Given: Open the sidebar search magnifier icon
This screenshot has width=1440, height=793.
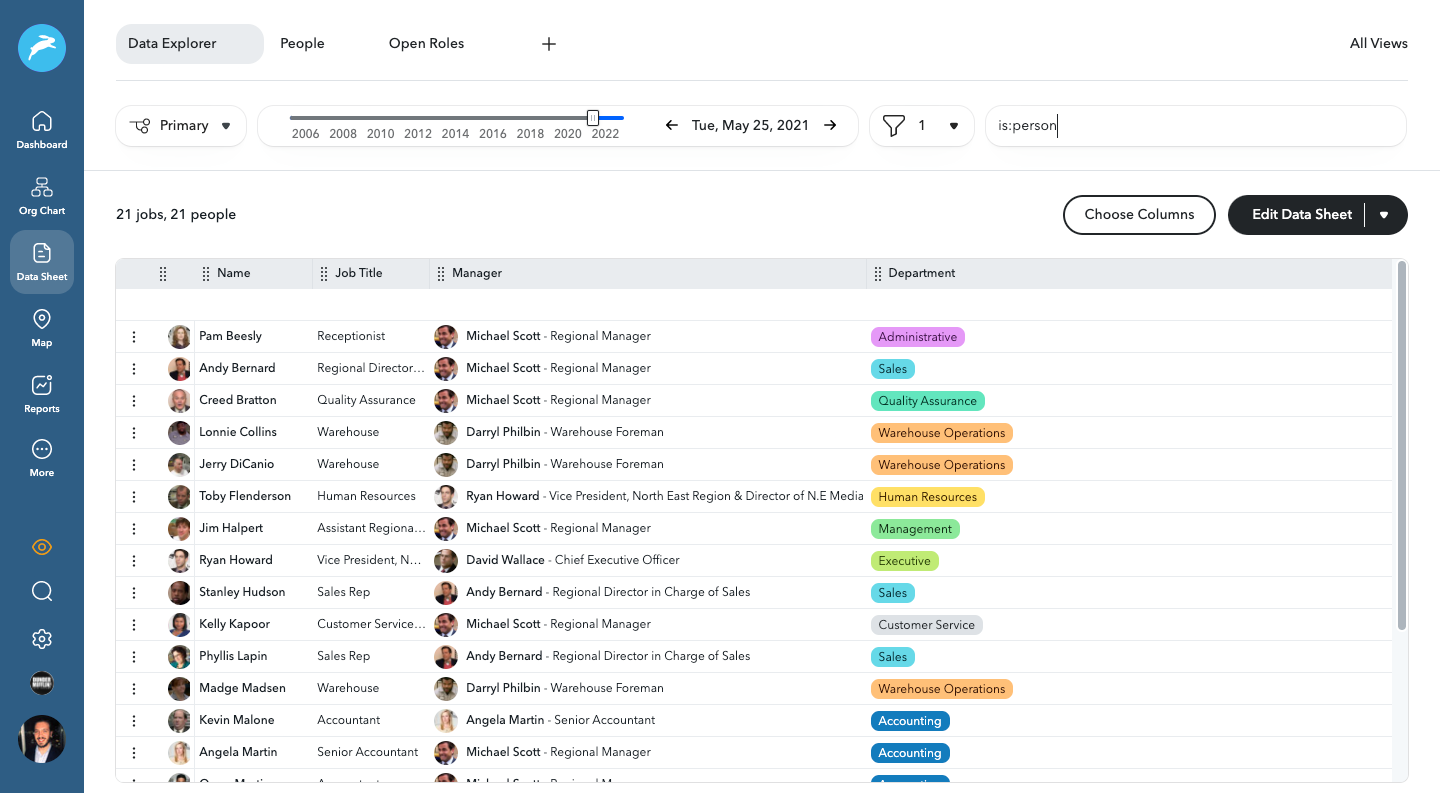Looking at the screenshot, I should 42,592.
